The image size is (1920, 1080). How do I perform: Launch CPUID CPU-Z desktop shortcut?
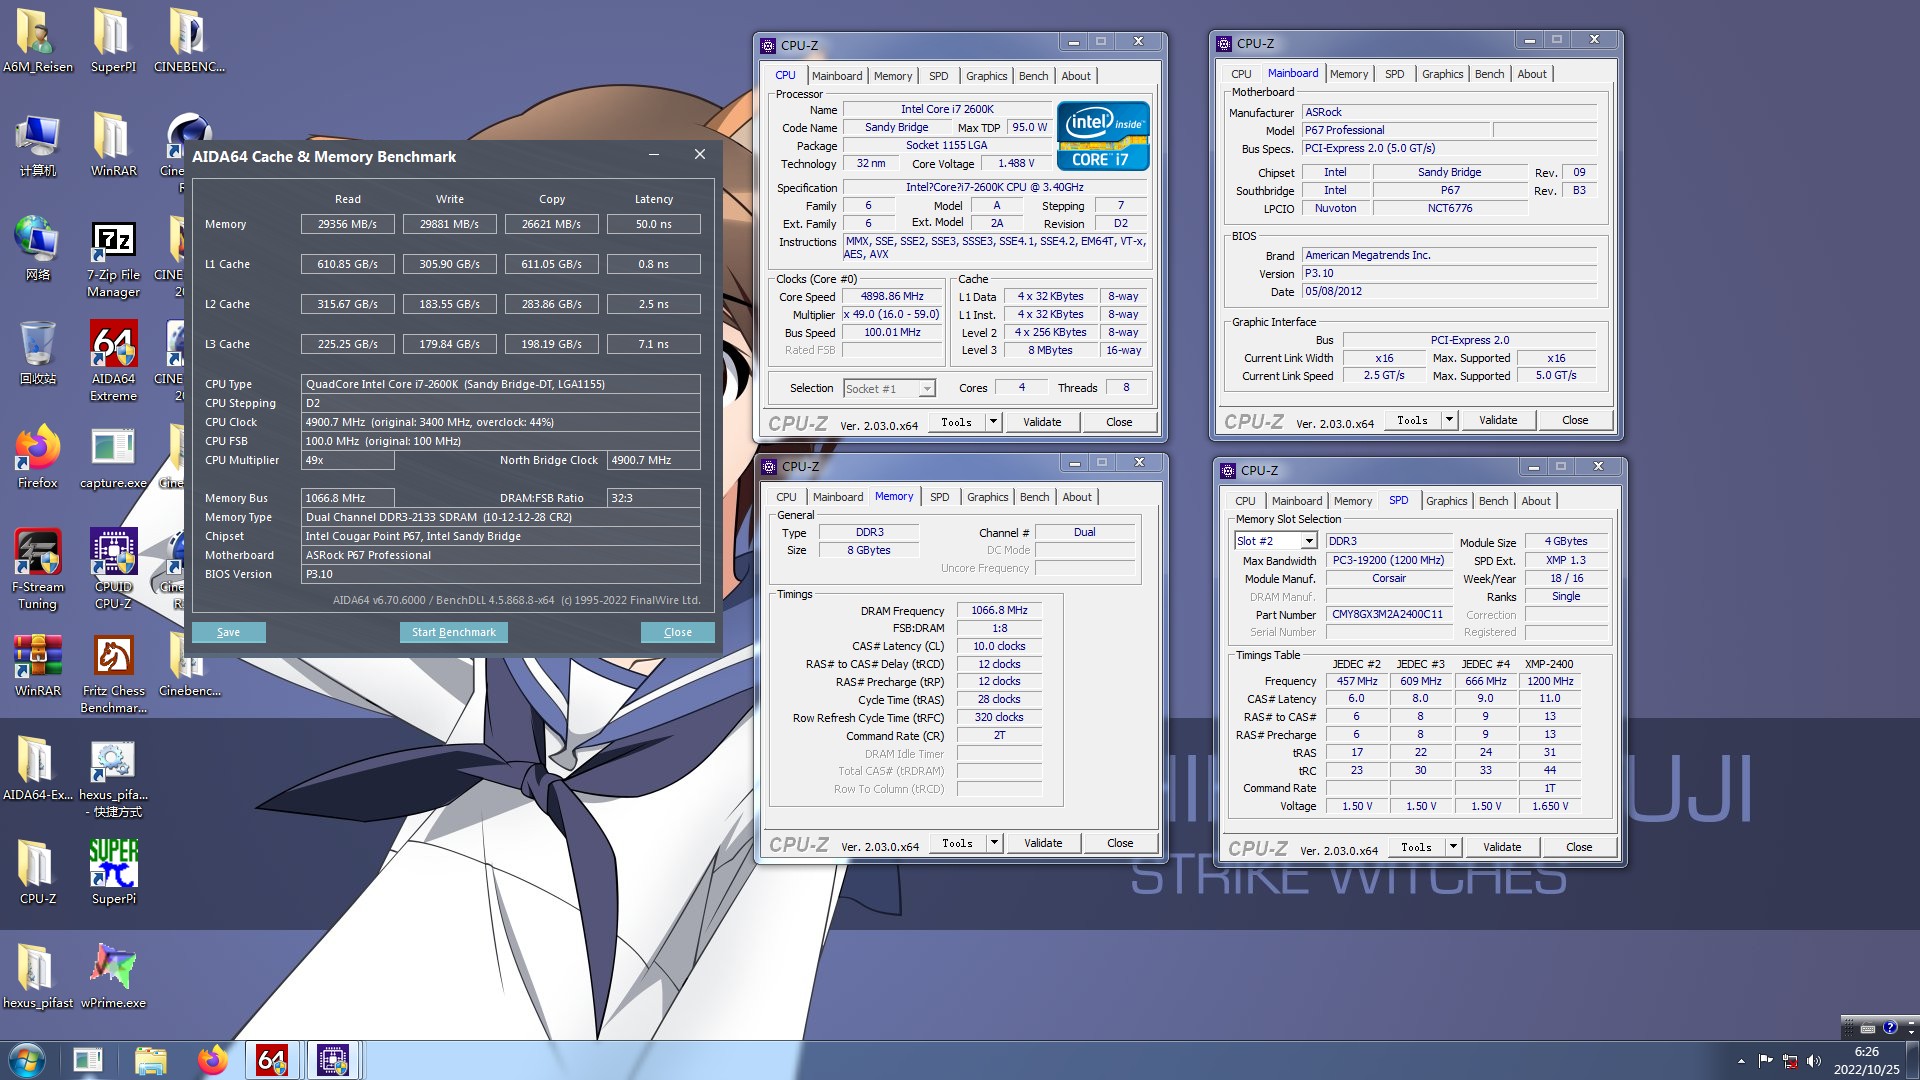[113, 568]
